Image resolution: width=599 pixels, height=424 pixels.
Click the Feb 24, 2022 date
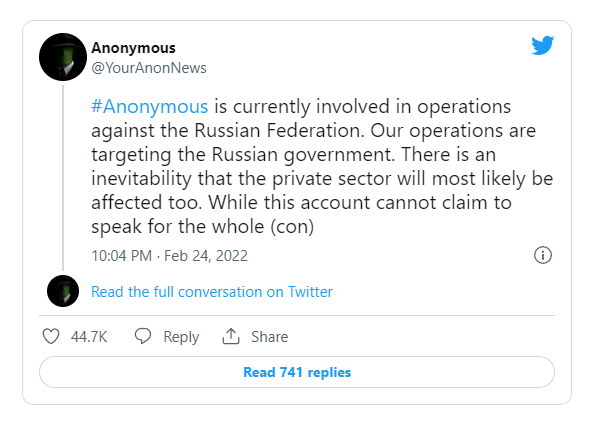(x=206, y=256)
